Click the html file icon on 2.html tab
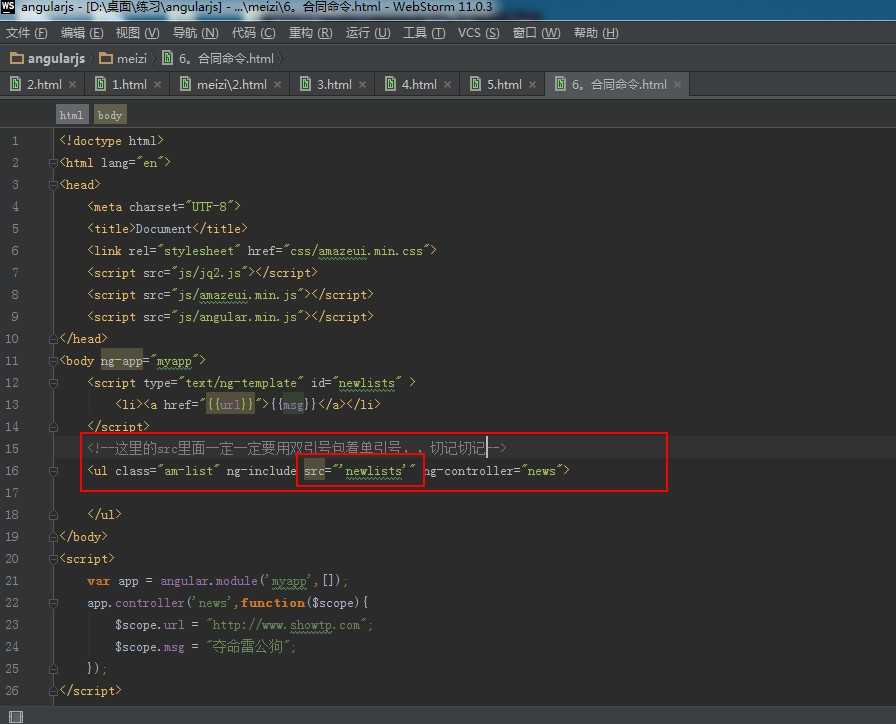 [15, 84]
